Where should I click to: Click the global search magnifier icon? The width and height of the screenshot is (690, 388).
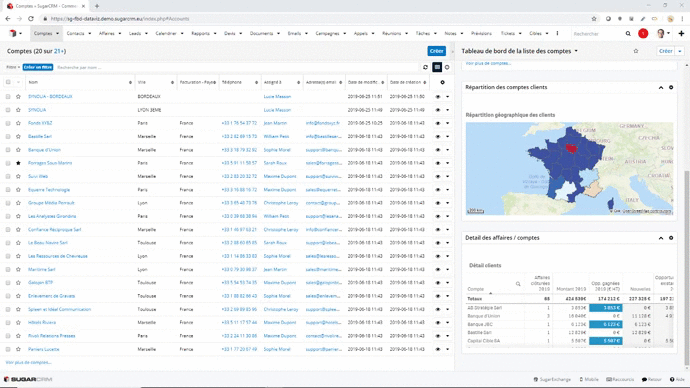point(628,33)
